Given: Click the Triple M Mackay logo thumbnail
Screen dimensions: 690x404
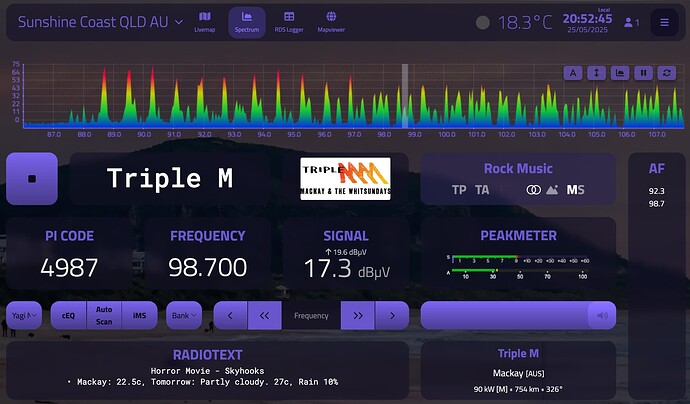Looking at the screenshot, I should [x=345, y=179].
